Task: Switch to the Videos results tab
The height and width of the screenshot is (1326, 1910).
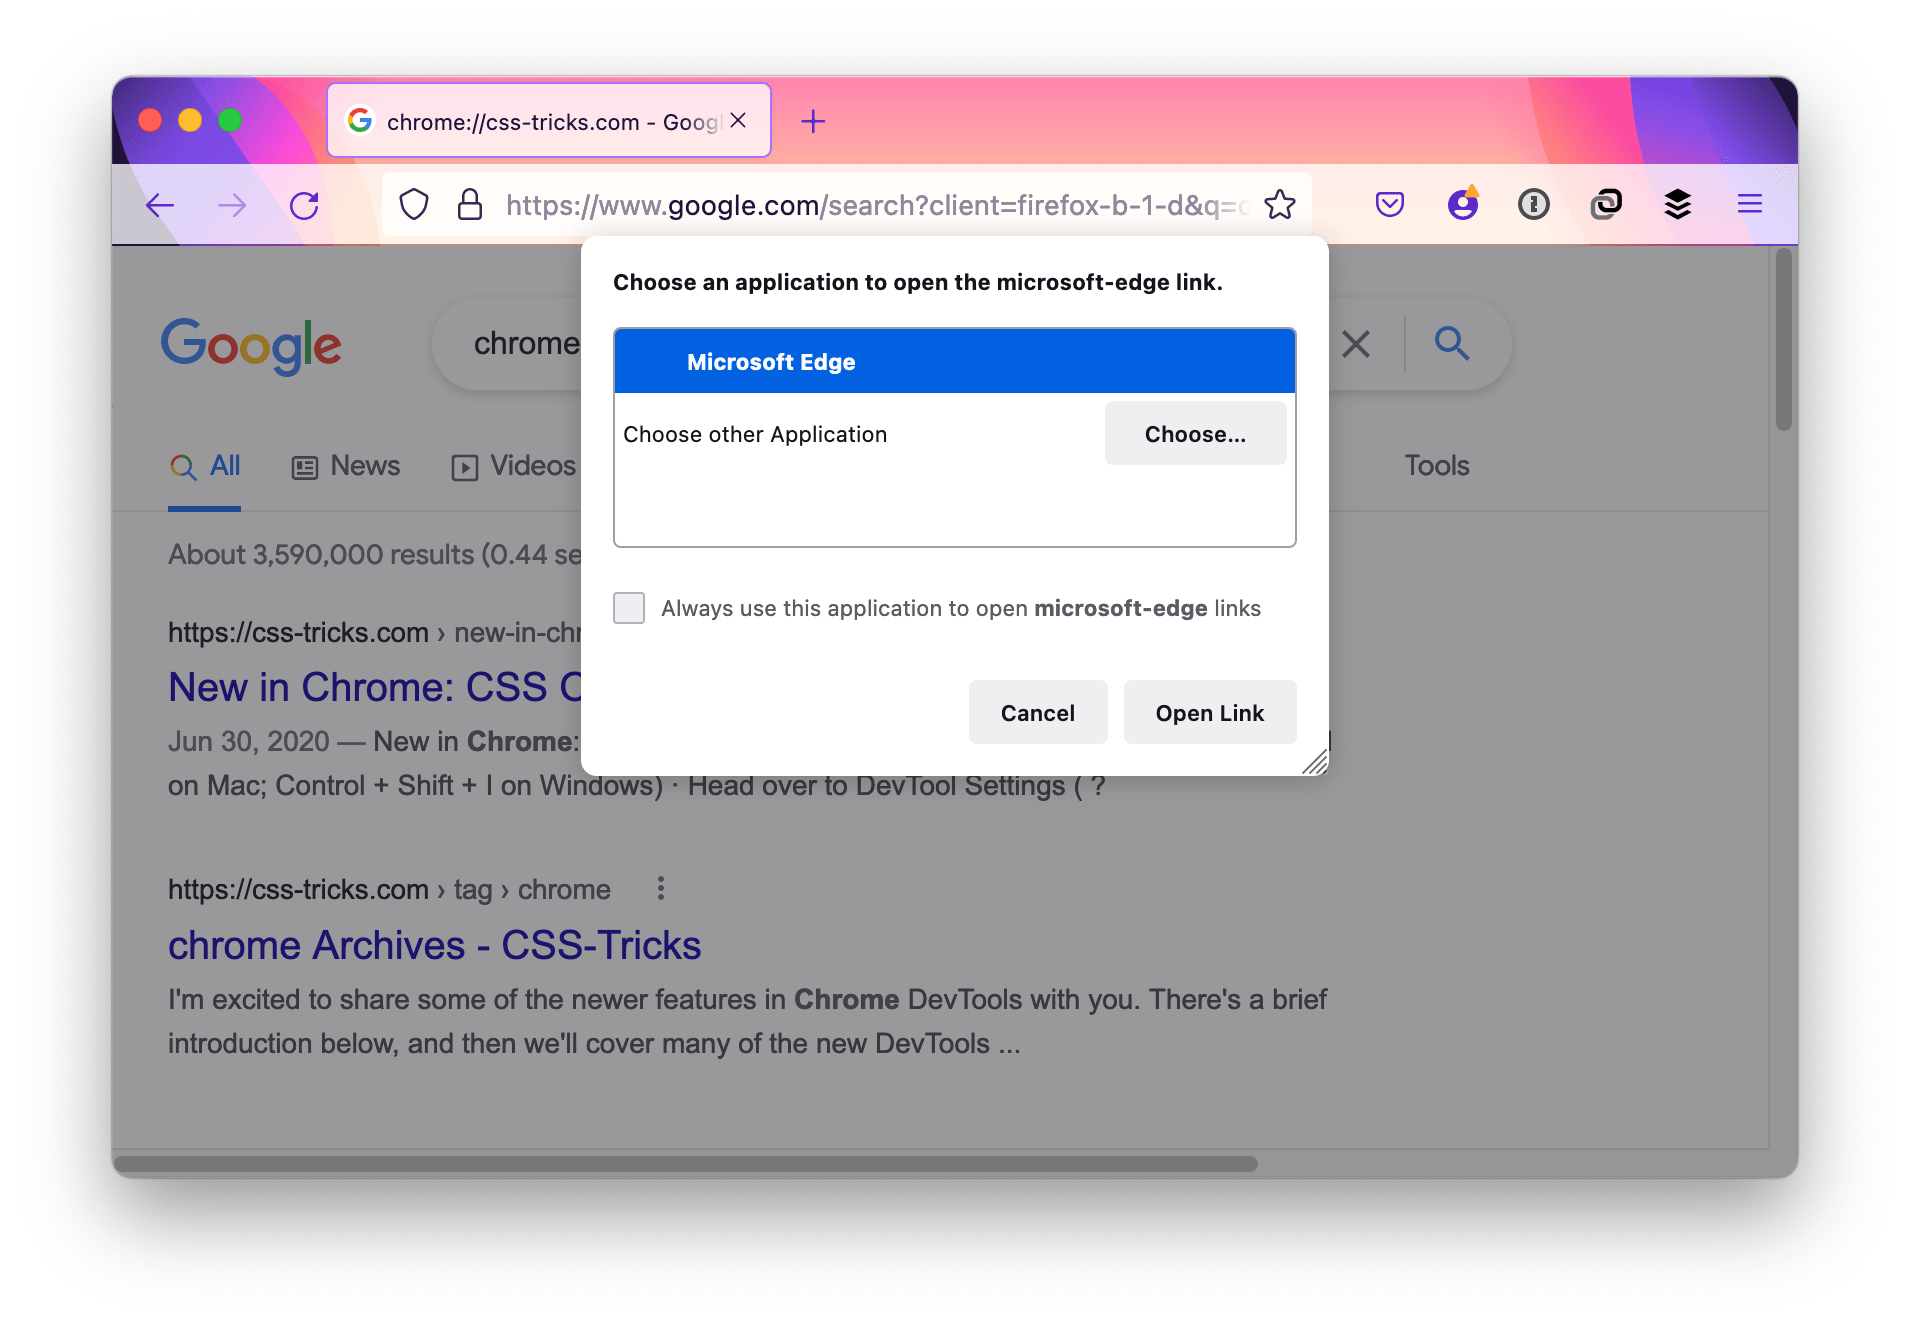Action: (514, 466)
